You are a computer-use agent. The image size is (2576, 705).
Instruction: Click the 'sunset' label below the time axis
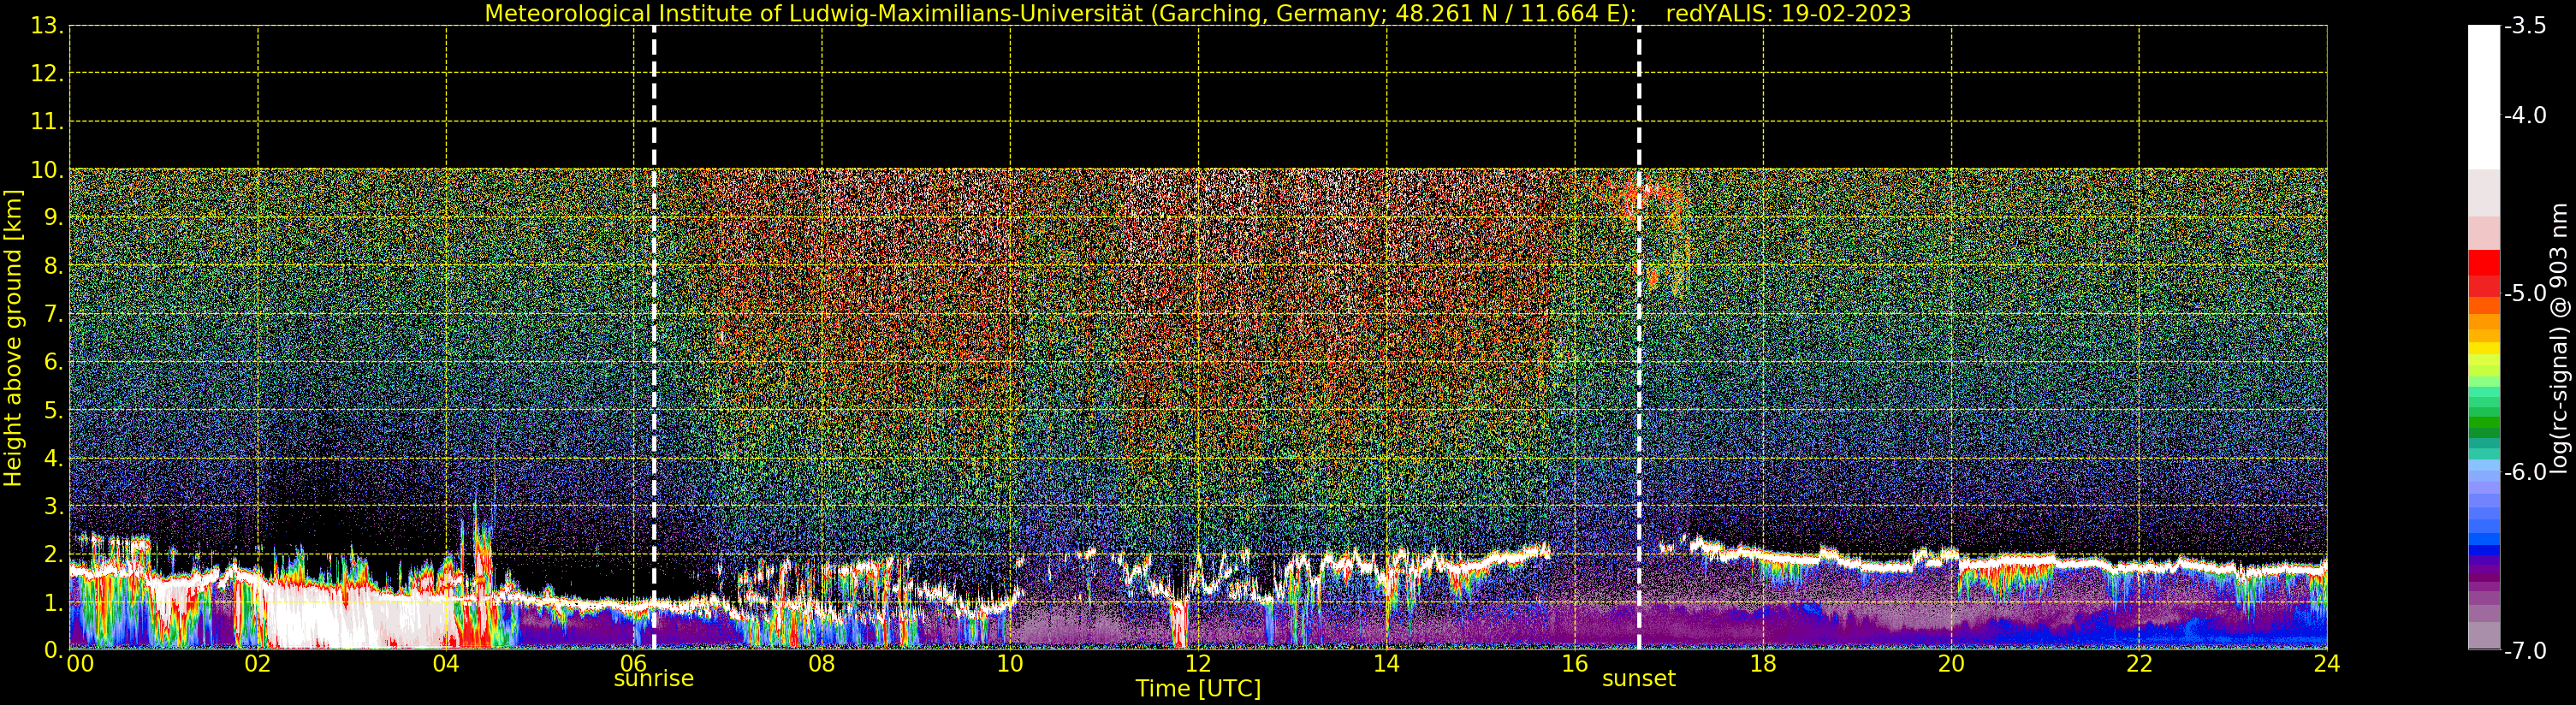tap(1638, 678)
